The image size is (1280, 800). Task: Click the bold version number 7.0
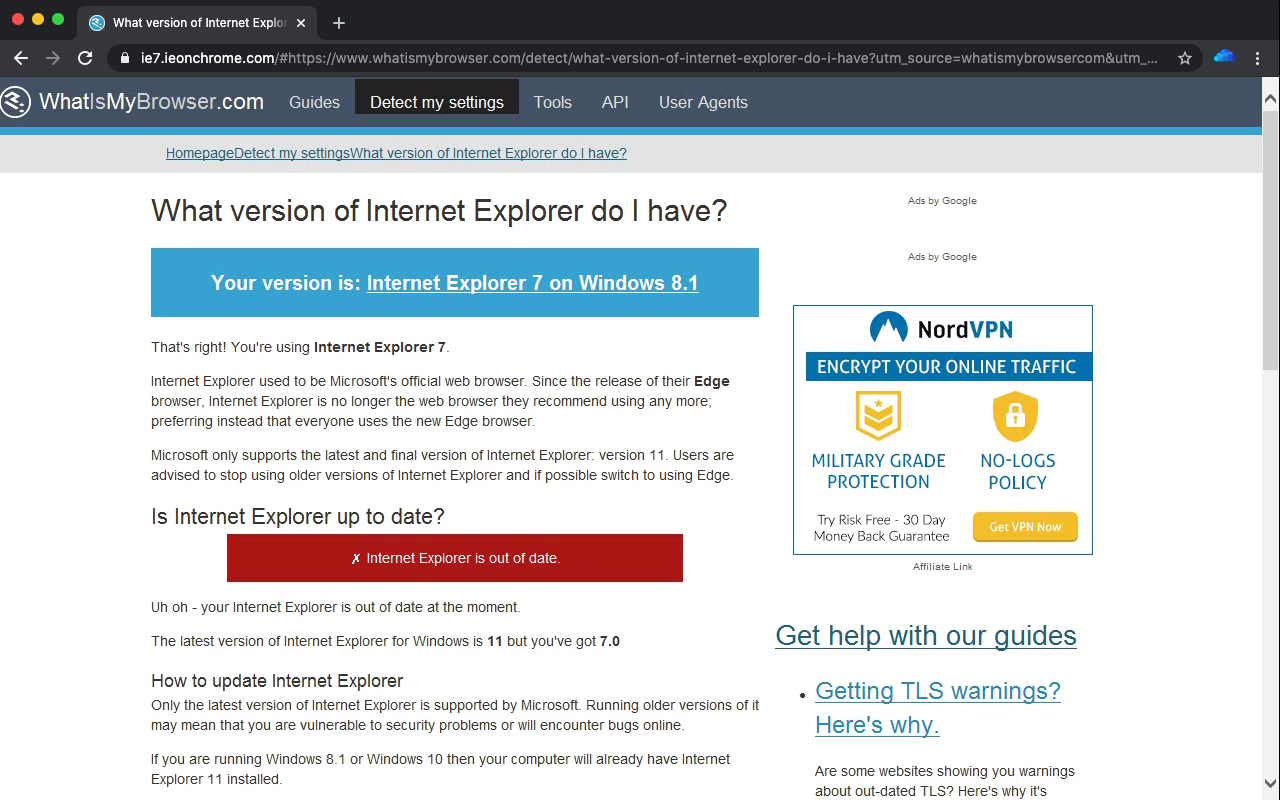coord(610,641)
